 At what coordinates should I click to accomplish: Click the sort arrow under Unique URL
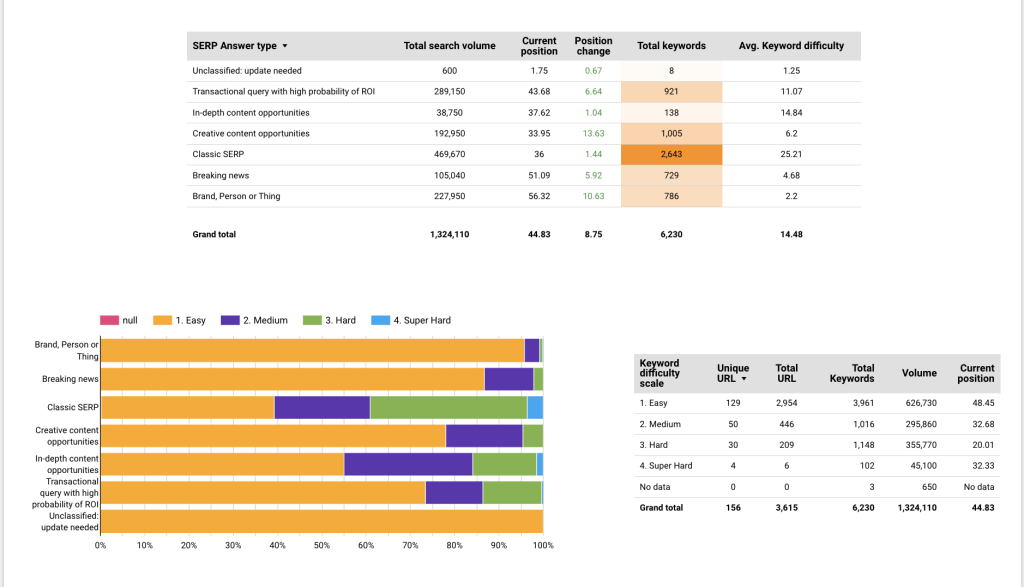[743, 379]
